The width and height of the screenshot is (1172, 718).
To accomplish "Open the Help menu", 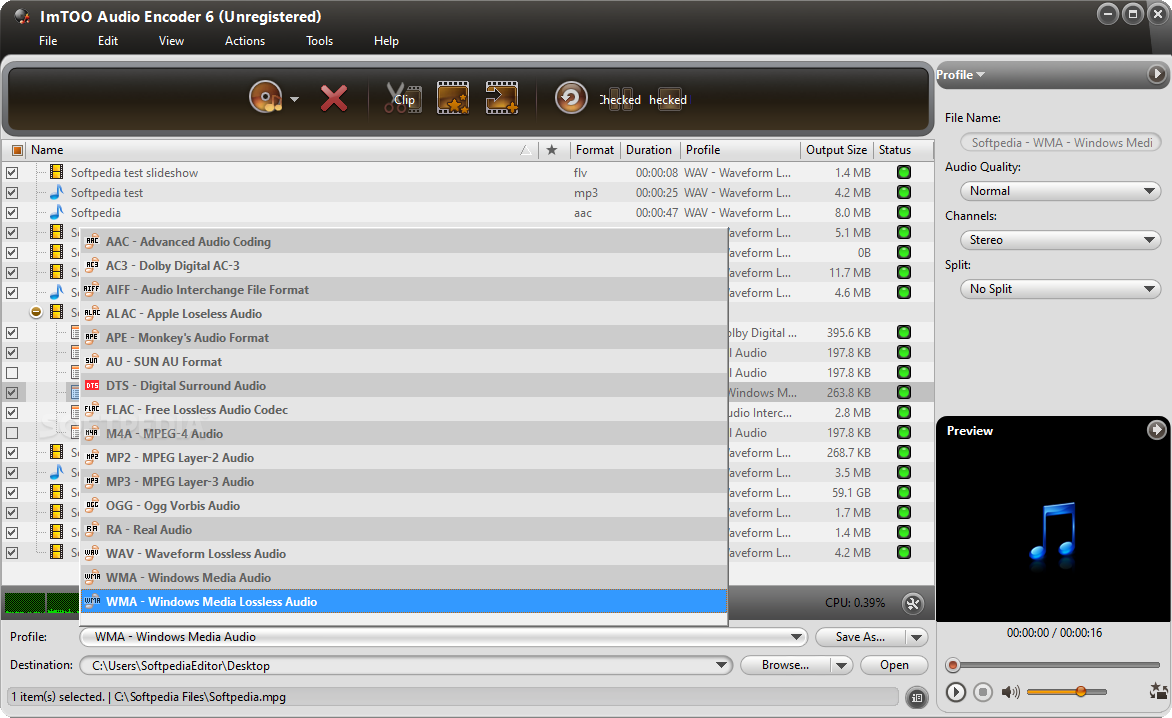I will [386, 41].
